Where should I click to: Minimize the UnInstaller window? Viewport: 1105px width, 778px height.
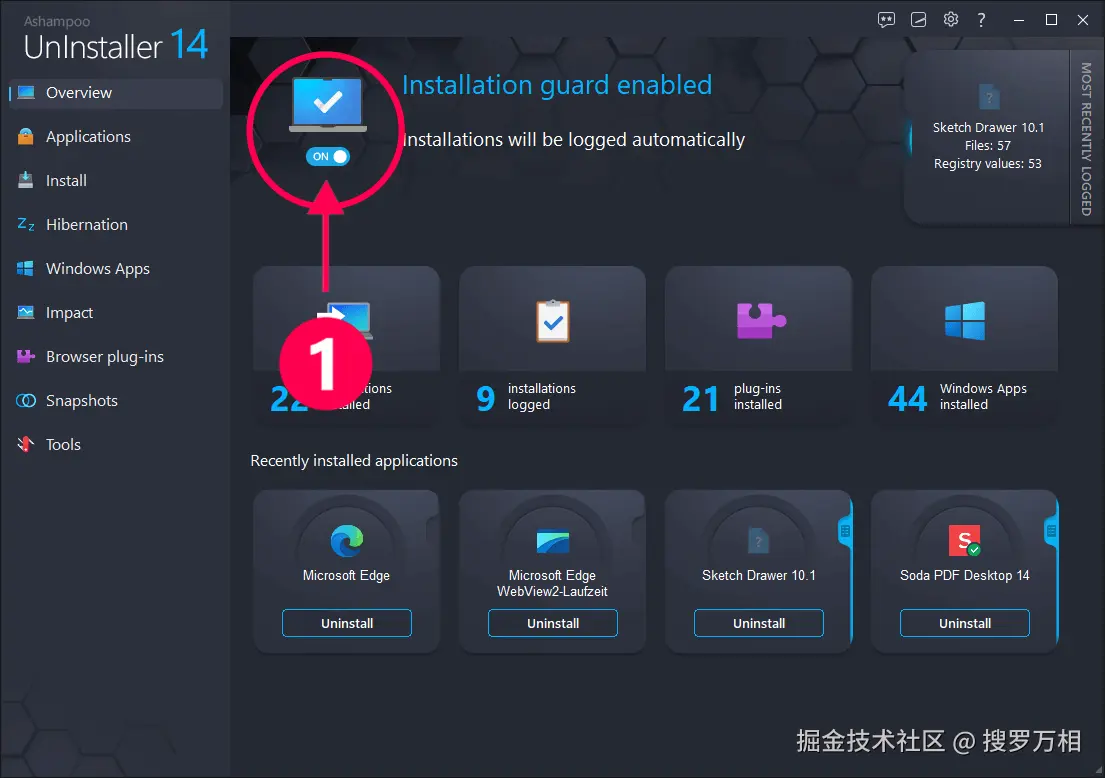1018,20
